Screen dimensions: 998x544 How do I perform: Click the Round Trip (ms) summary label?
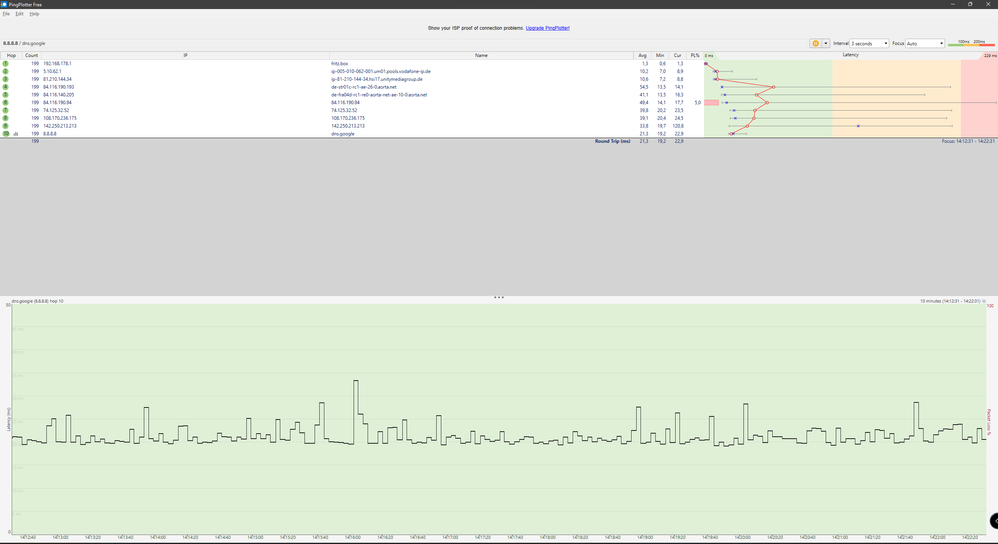tap(612, 141)
